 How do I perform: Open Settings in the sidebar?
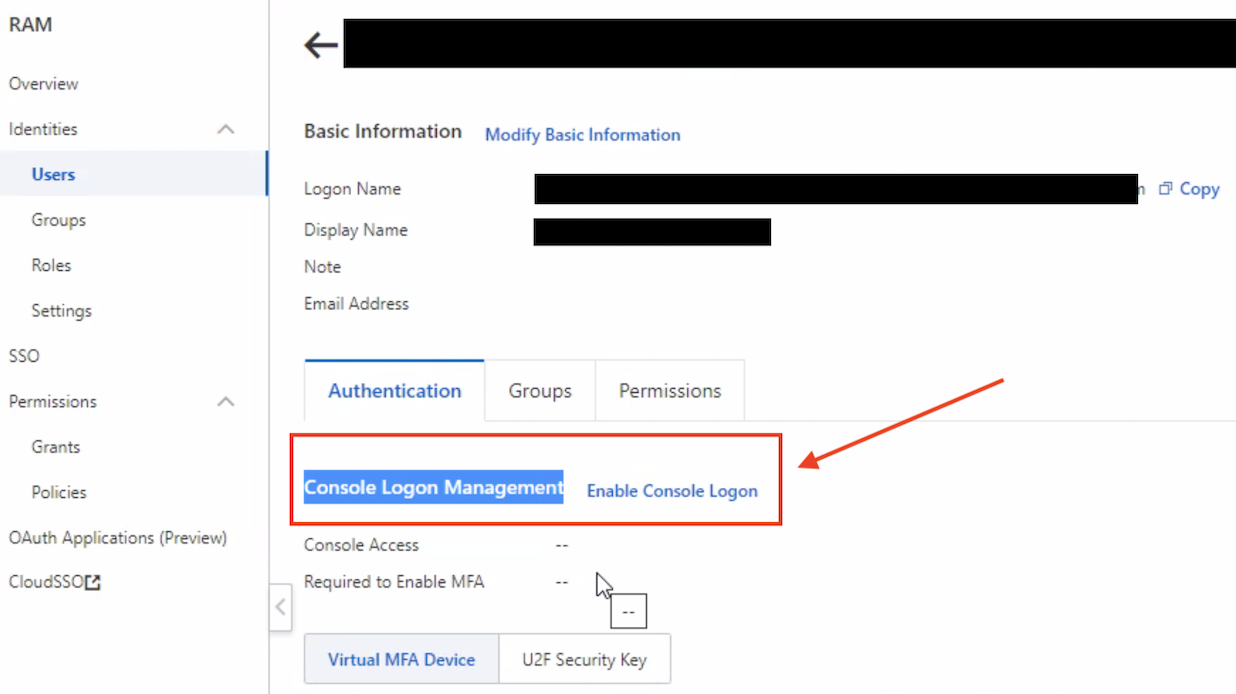click(61, 311)
